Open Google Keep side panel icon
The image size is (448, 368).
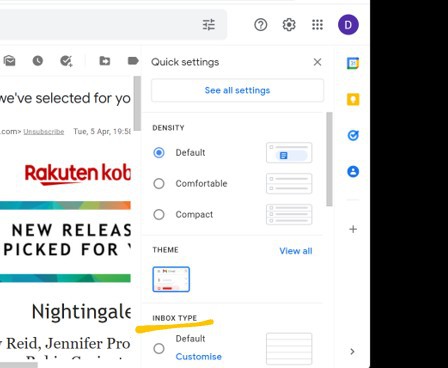pos(353,99)
